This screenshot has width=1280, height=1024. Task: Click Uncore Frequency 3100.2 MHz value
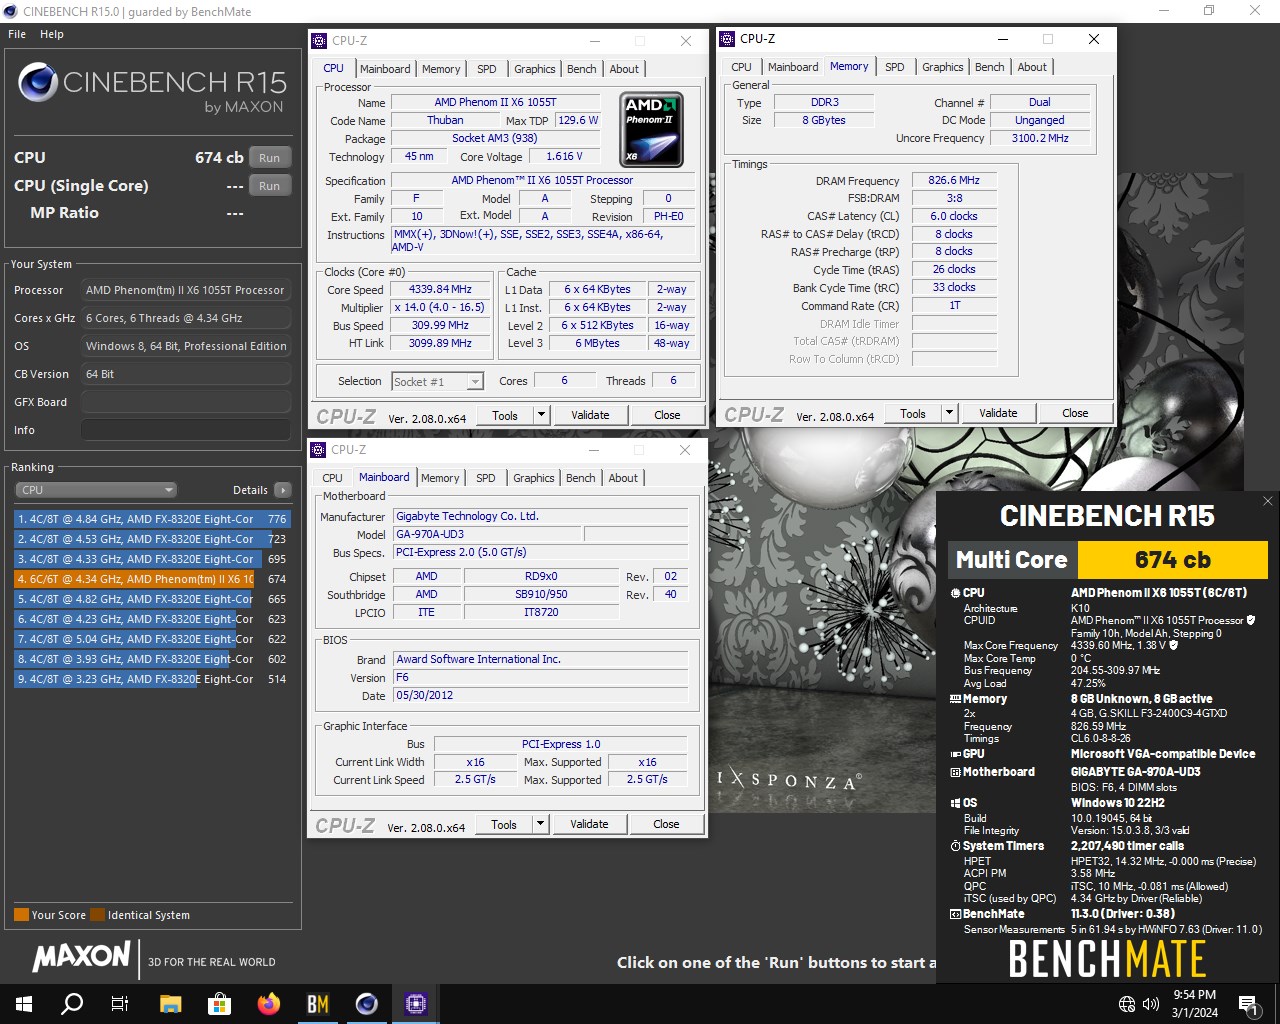point(1040,138)
